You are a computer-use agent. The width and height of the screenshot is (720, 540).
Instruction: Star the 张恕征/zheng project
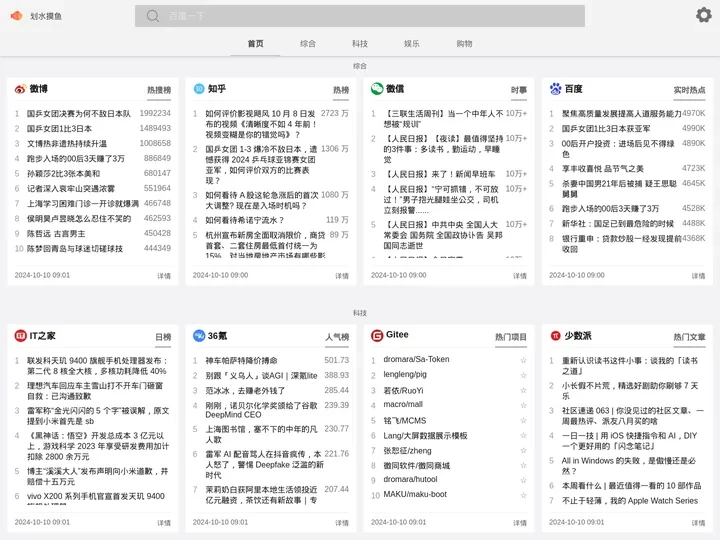(x=523, y=450)
